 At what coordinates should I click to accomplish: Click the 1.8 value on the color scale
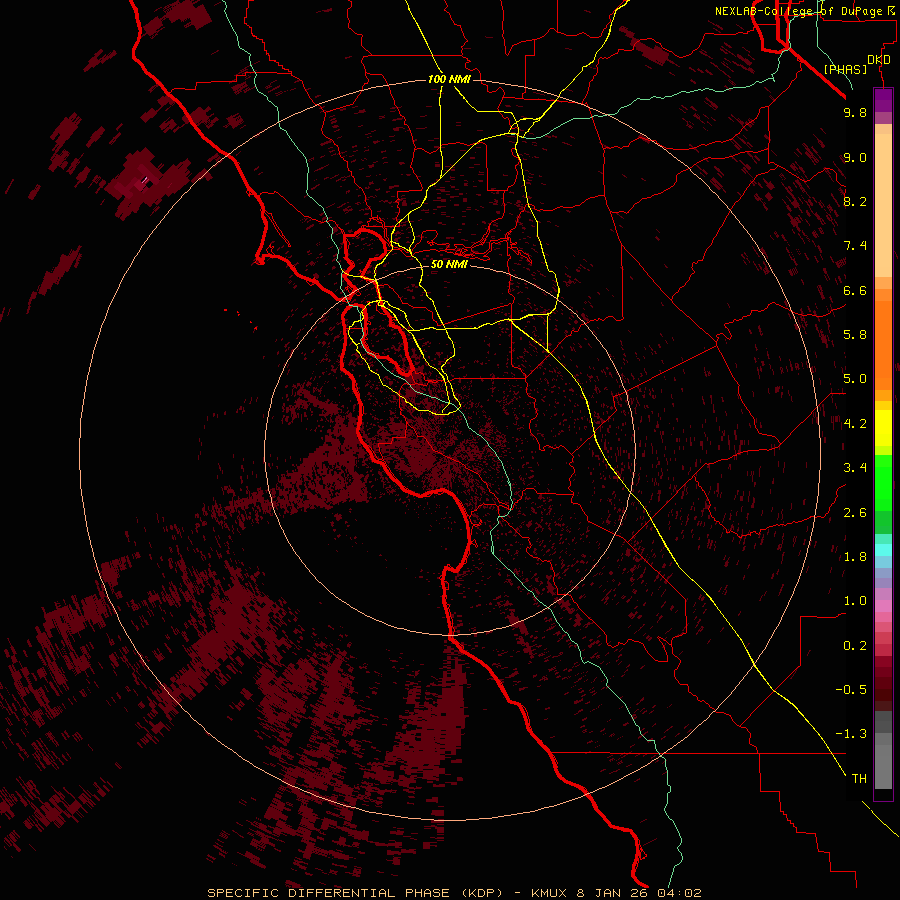coord(855,557)
